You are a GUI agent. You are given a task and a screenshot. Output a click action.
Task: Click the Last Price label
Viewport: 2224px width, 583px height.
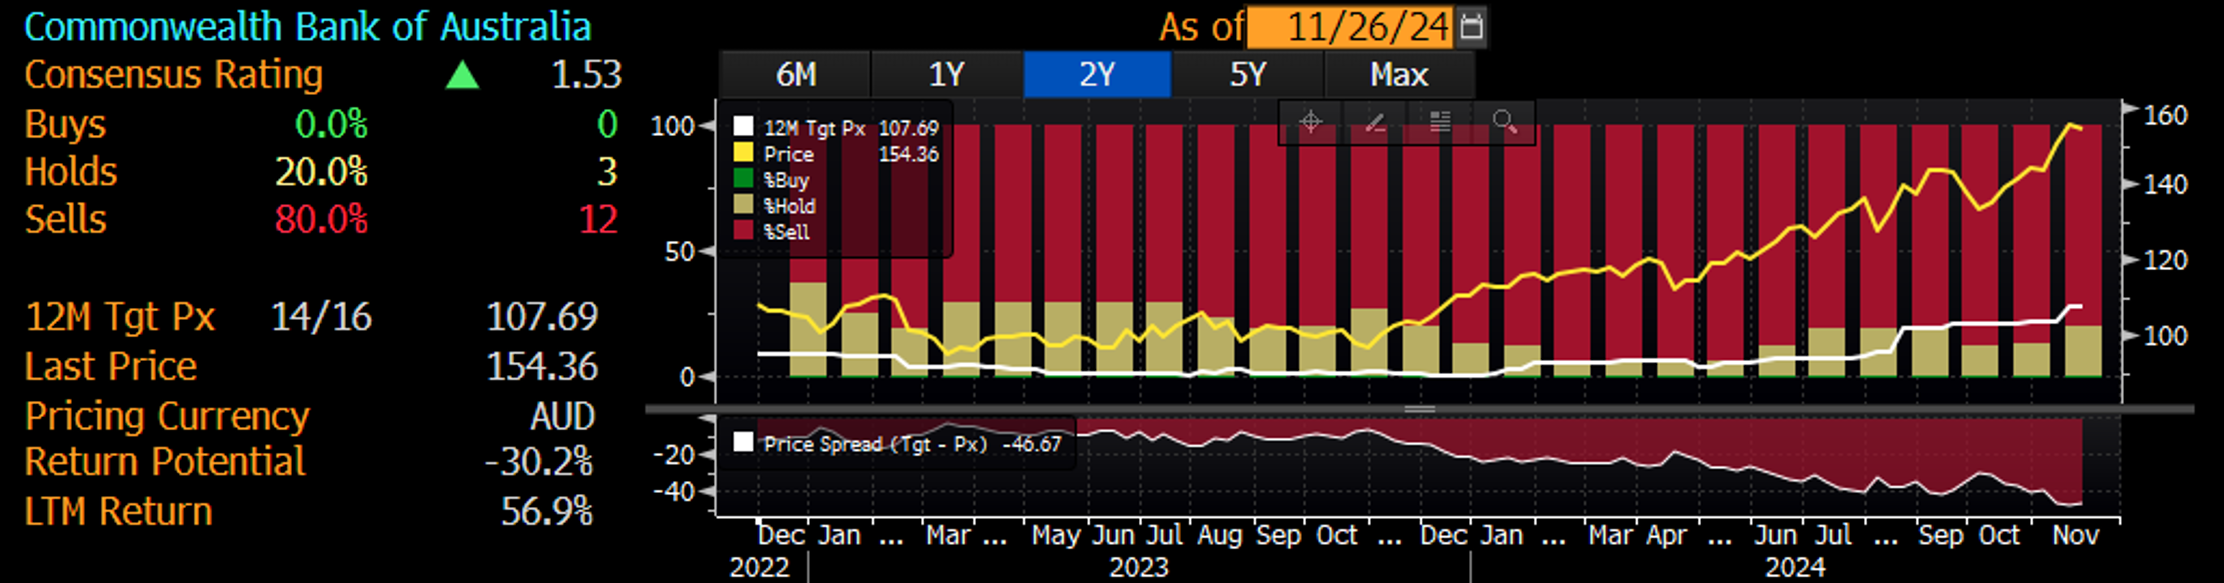[x=110, y=366]
